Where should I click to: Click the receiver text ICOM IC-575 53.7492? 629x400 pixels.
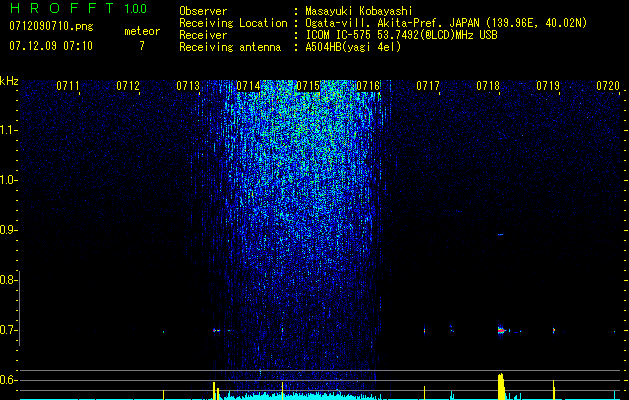(401, 35)
